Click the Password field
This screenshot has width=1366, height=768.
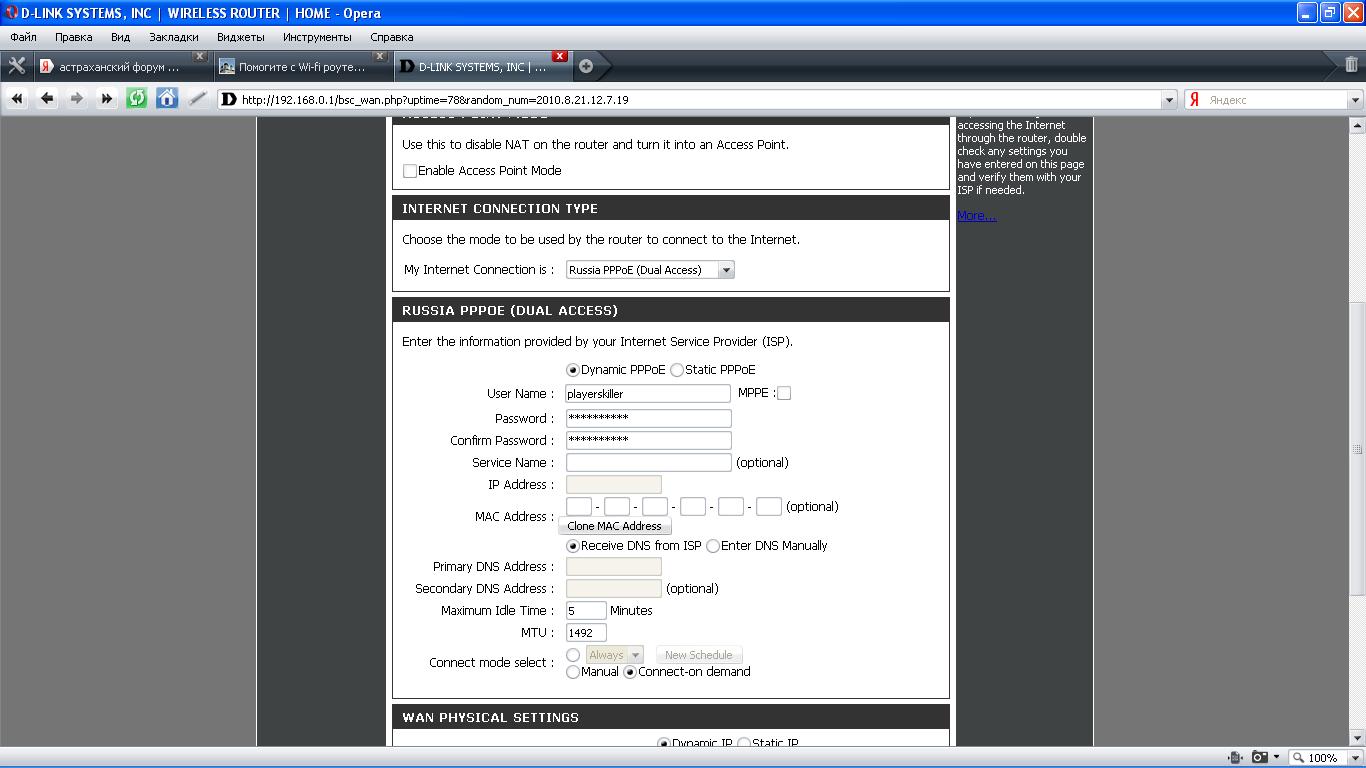[648, 418]
